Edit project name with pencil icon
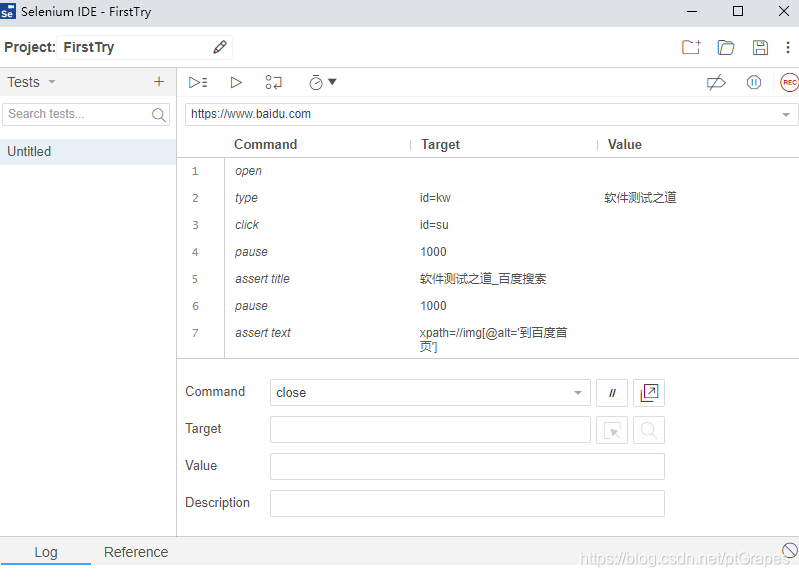The image size is (799, 577). click(x=220, y=47)
